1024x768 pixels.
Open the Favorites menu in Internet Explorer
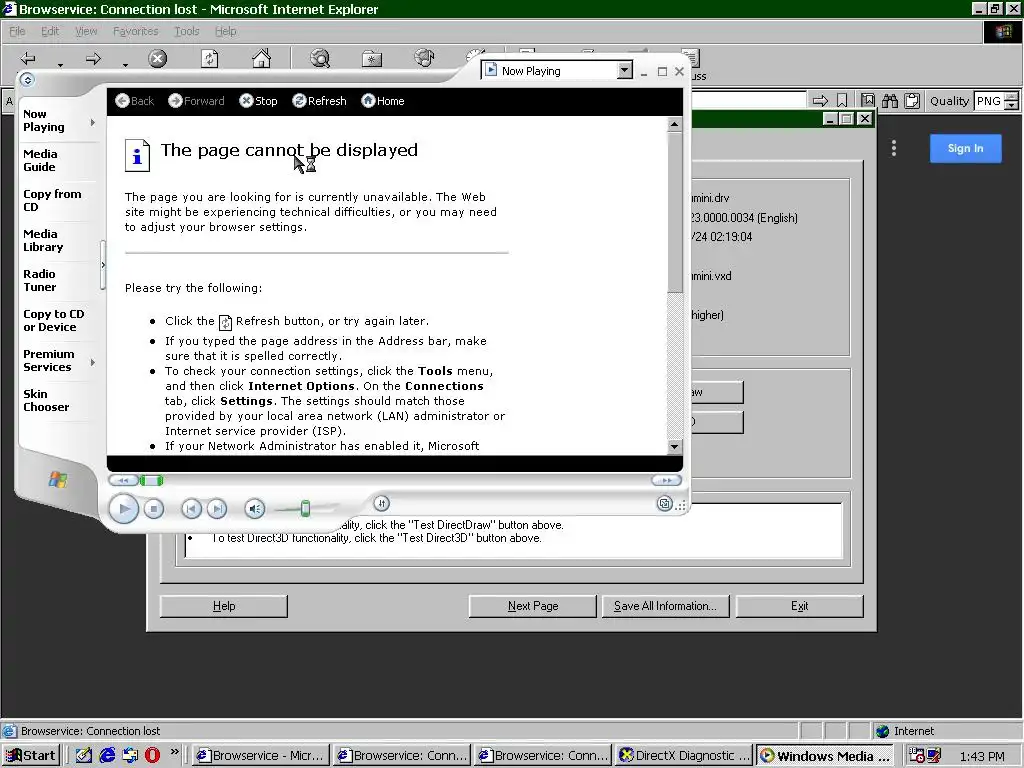coord(135,31)
